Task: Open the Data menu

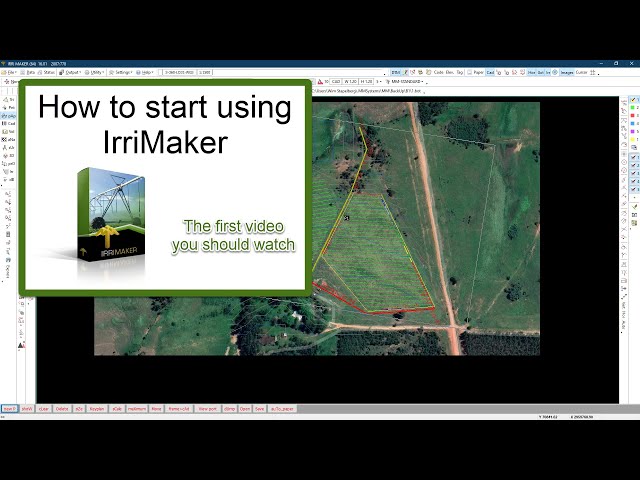Action: point(27,72)
